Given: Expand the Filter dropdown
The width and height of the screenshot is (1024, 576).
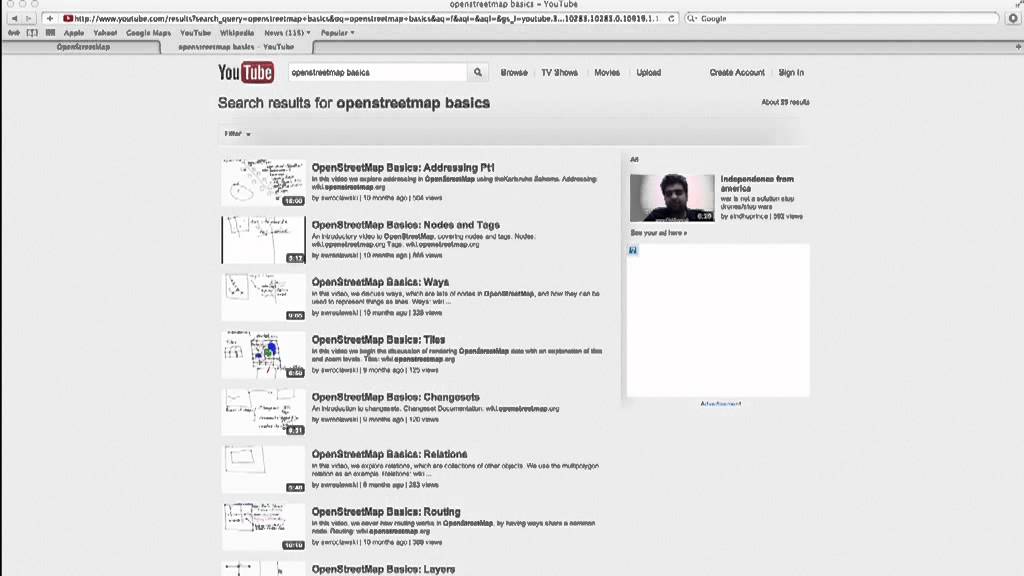Looking at the screenshot, I should pos(237,134).
